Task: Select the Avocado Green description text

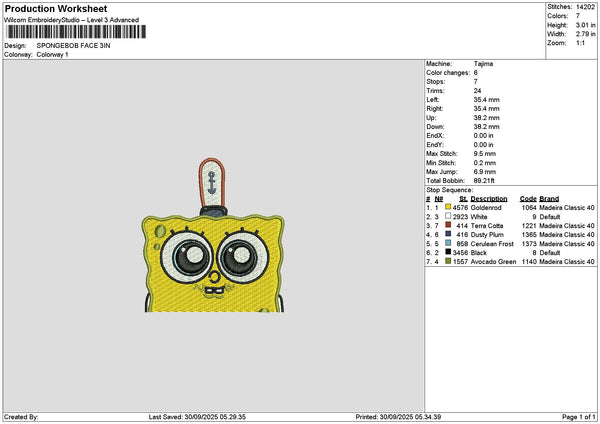Action: [493, 262]
